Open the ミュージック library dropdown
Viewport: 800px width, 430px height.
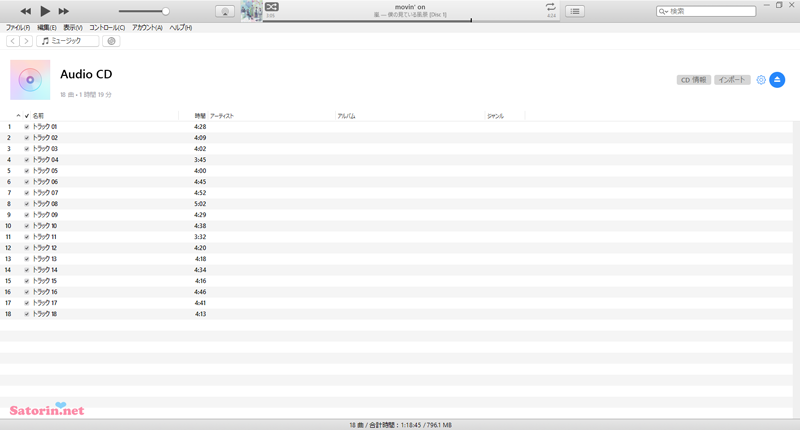point(67,41)
